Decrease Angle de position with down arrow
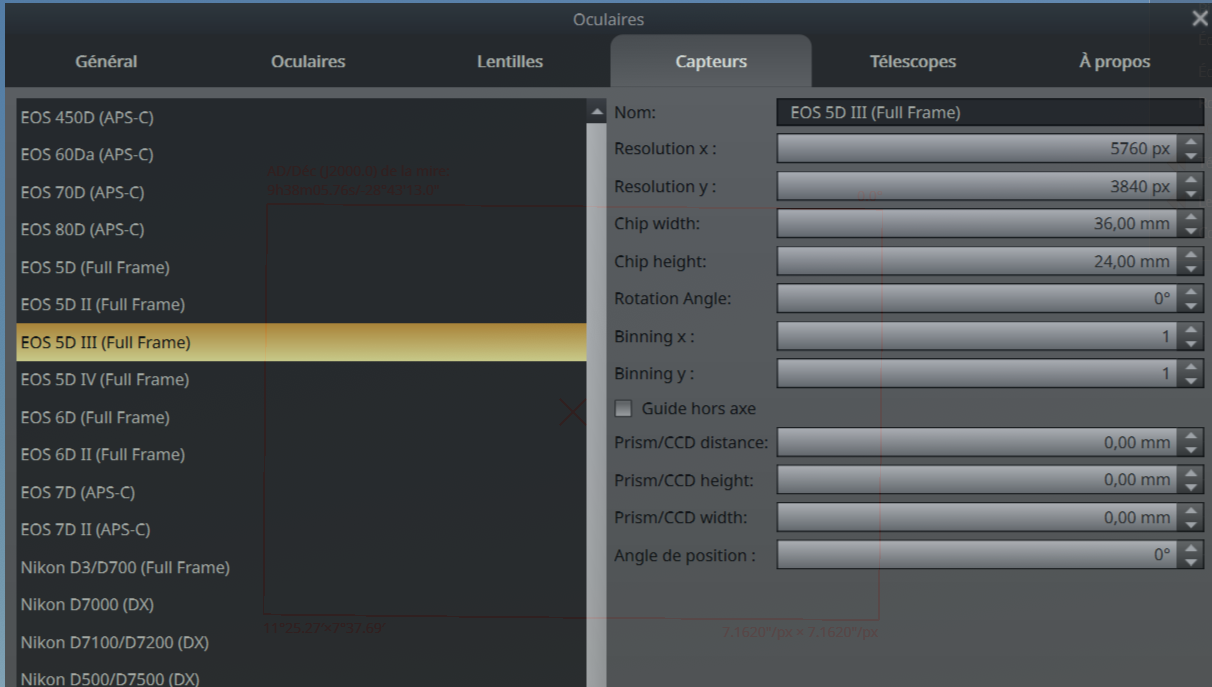The width and height of the screenshot is (1212, 687). [1190, 561]
